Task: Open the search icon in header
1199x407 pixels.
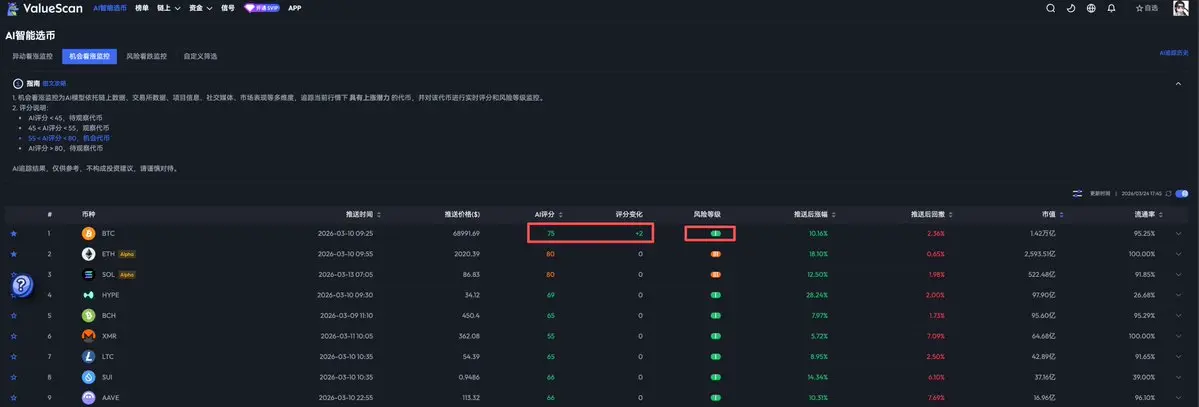Action: coord(1051,8)
